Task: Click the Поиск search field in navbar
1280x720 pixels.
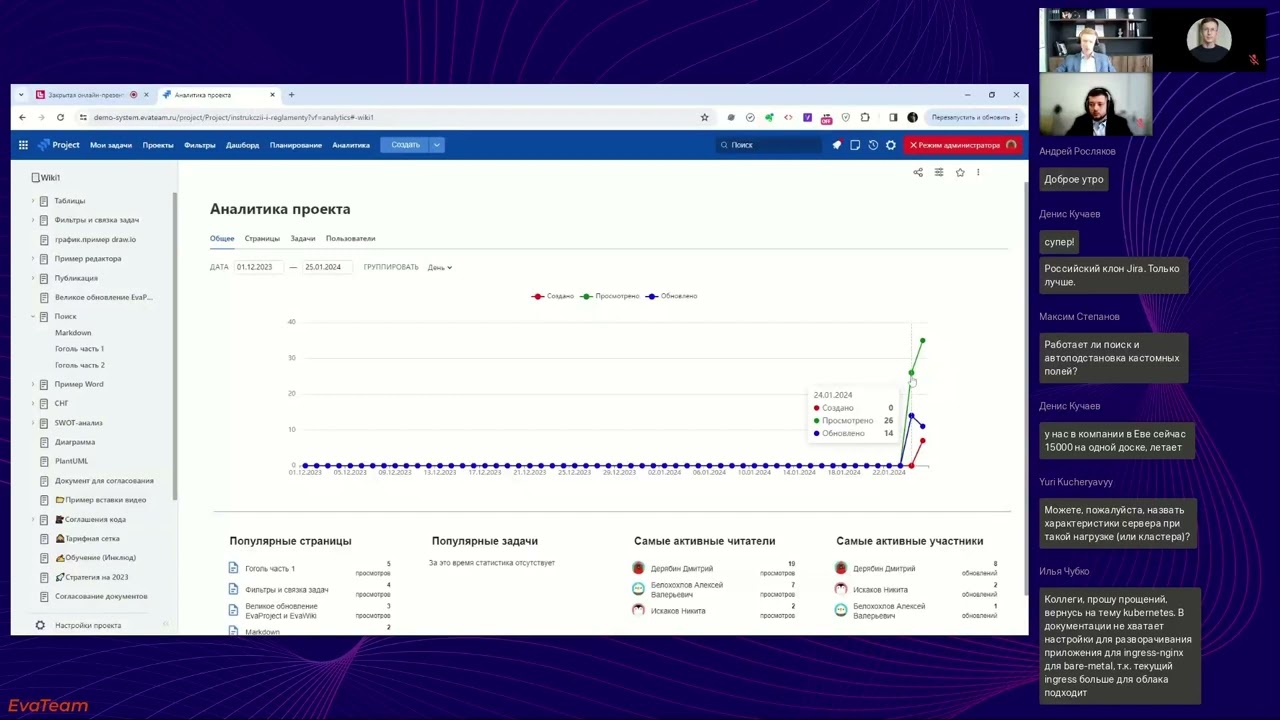Action: 770,145
